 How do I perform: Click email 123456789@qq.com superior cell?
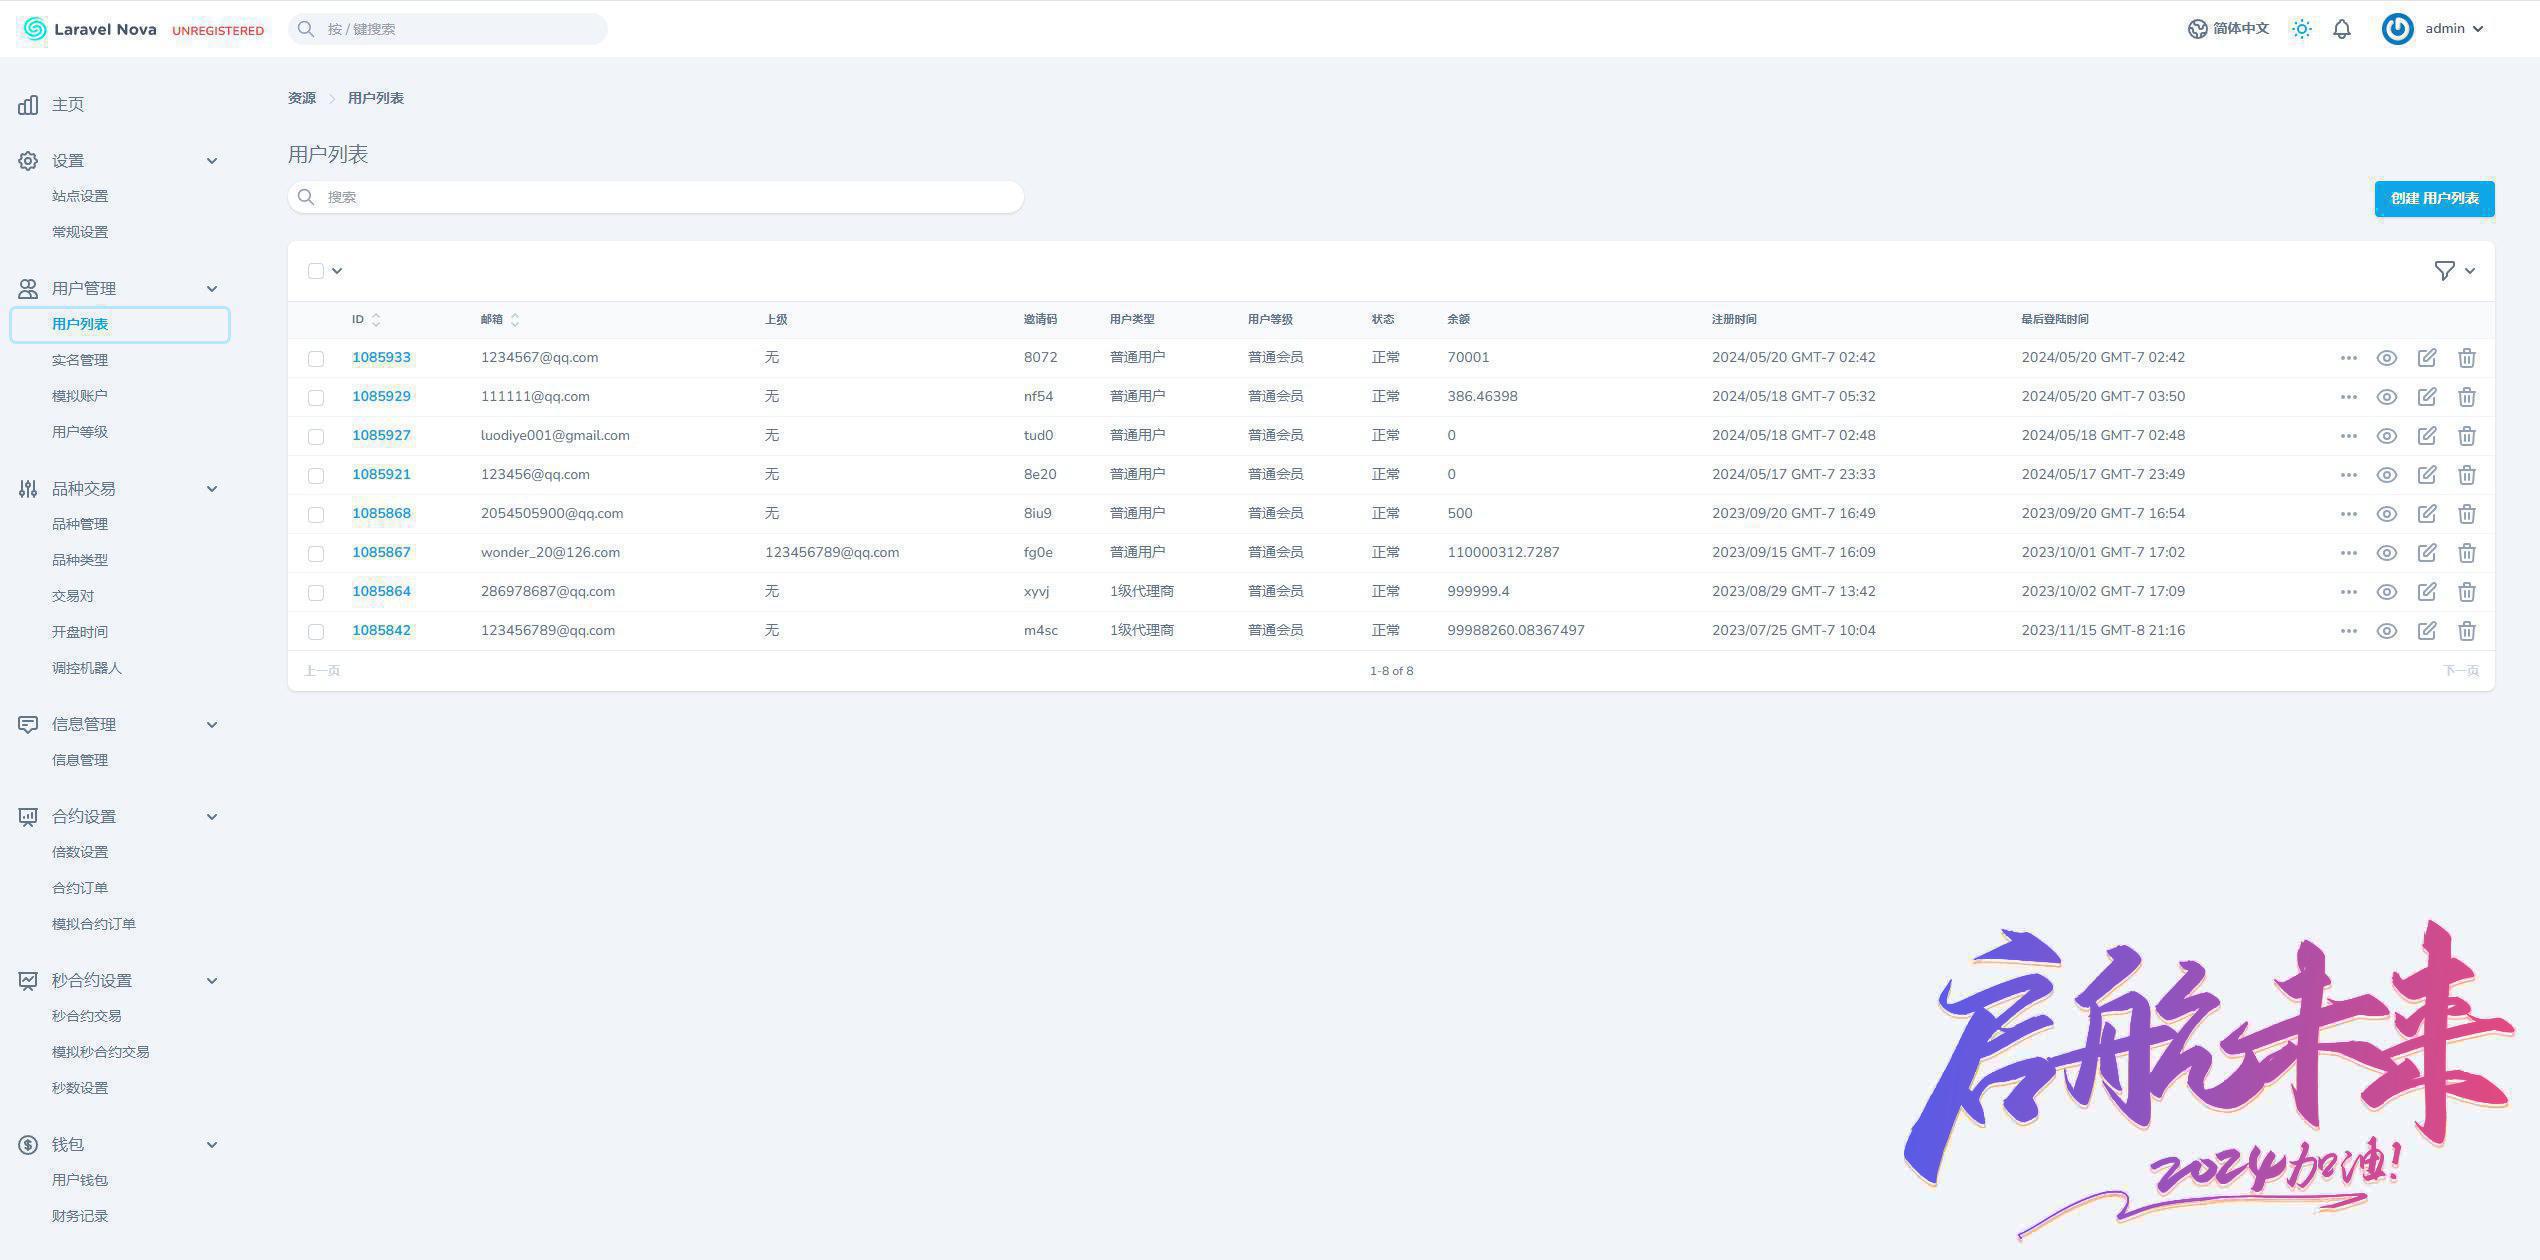[832, 553]
